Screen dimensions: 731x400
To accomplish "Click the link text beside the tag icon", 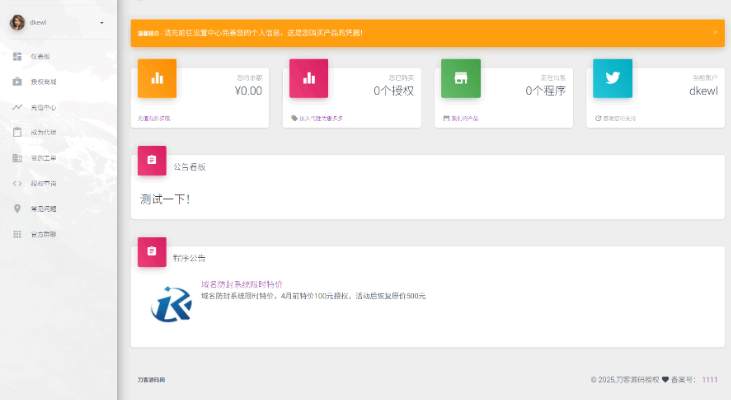I will pyautogui.click(x=321, y=118).
